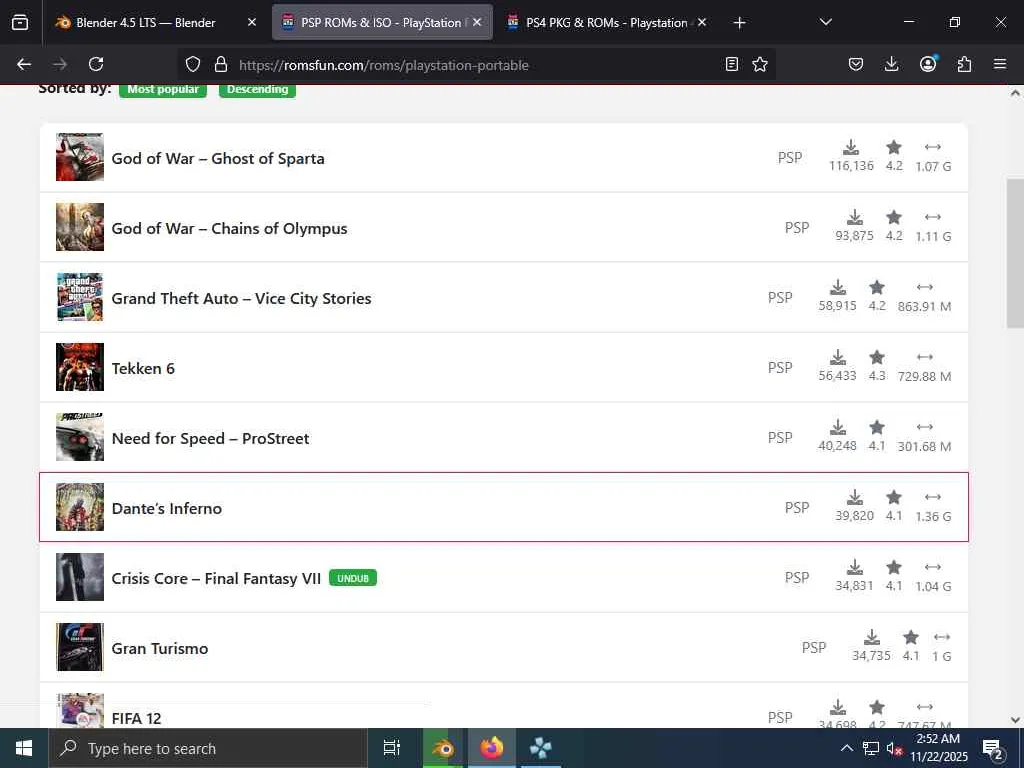The image size is (1024, 768).
Task: Open the Pocket save icon
Action: tap(856, 64)
